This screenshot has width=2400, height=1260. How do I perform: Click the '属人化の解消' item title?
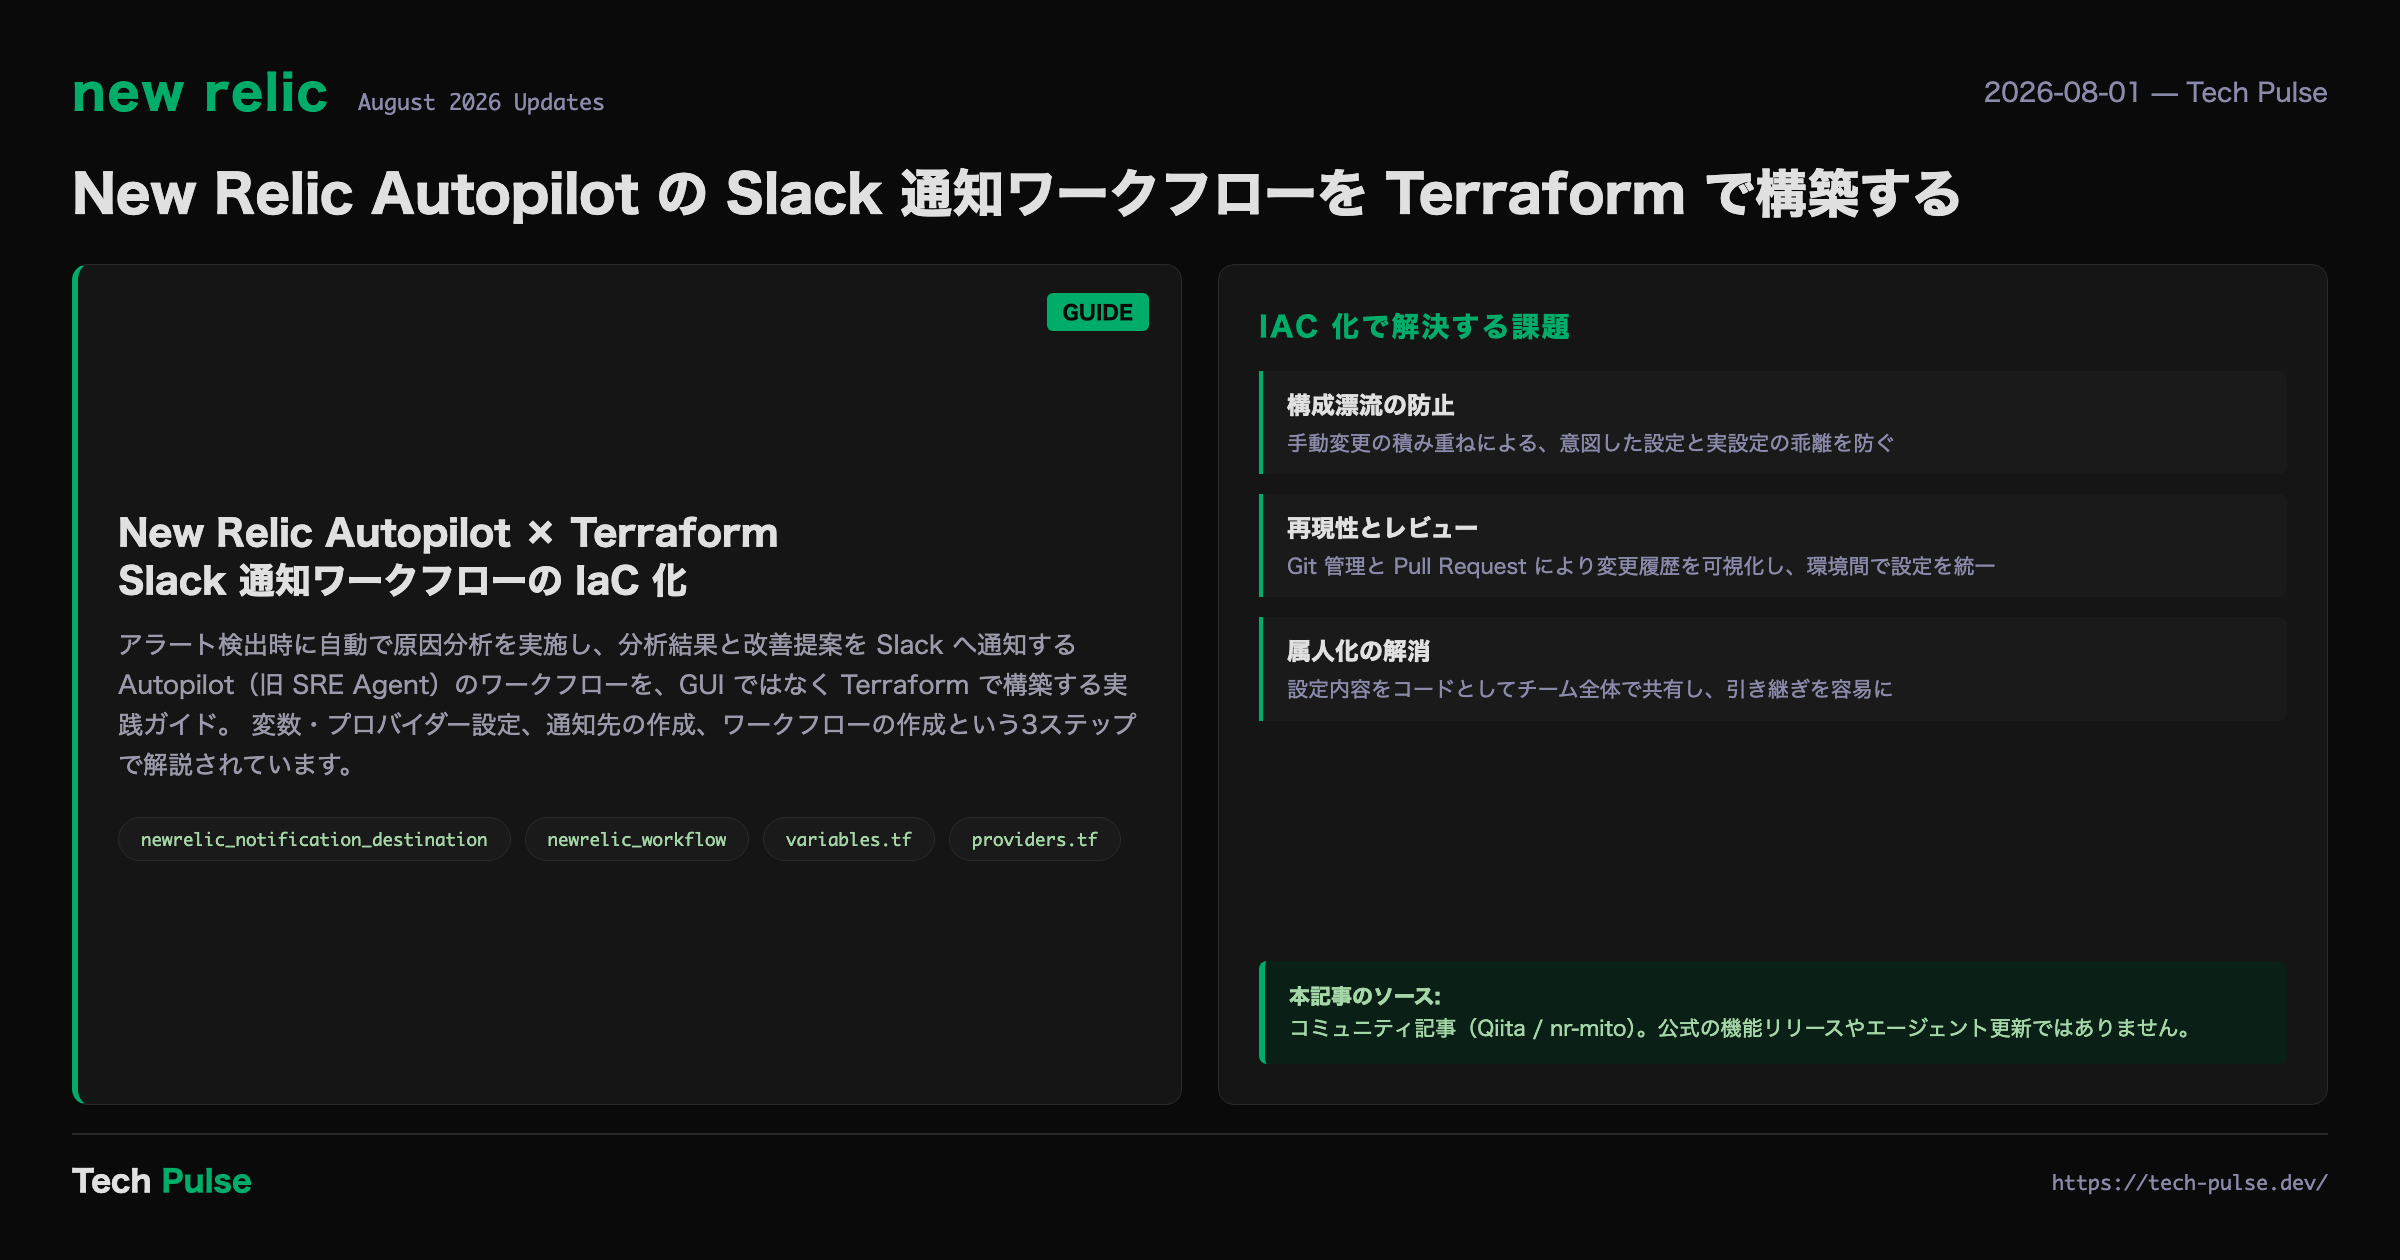coord(1358,651)
